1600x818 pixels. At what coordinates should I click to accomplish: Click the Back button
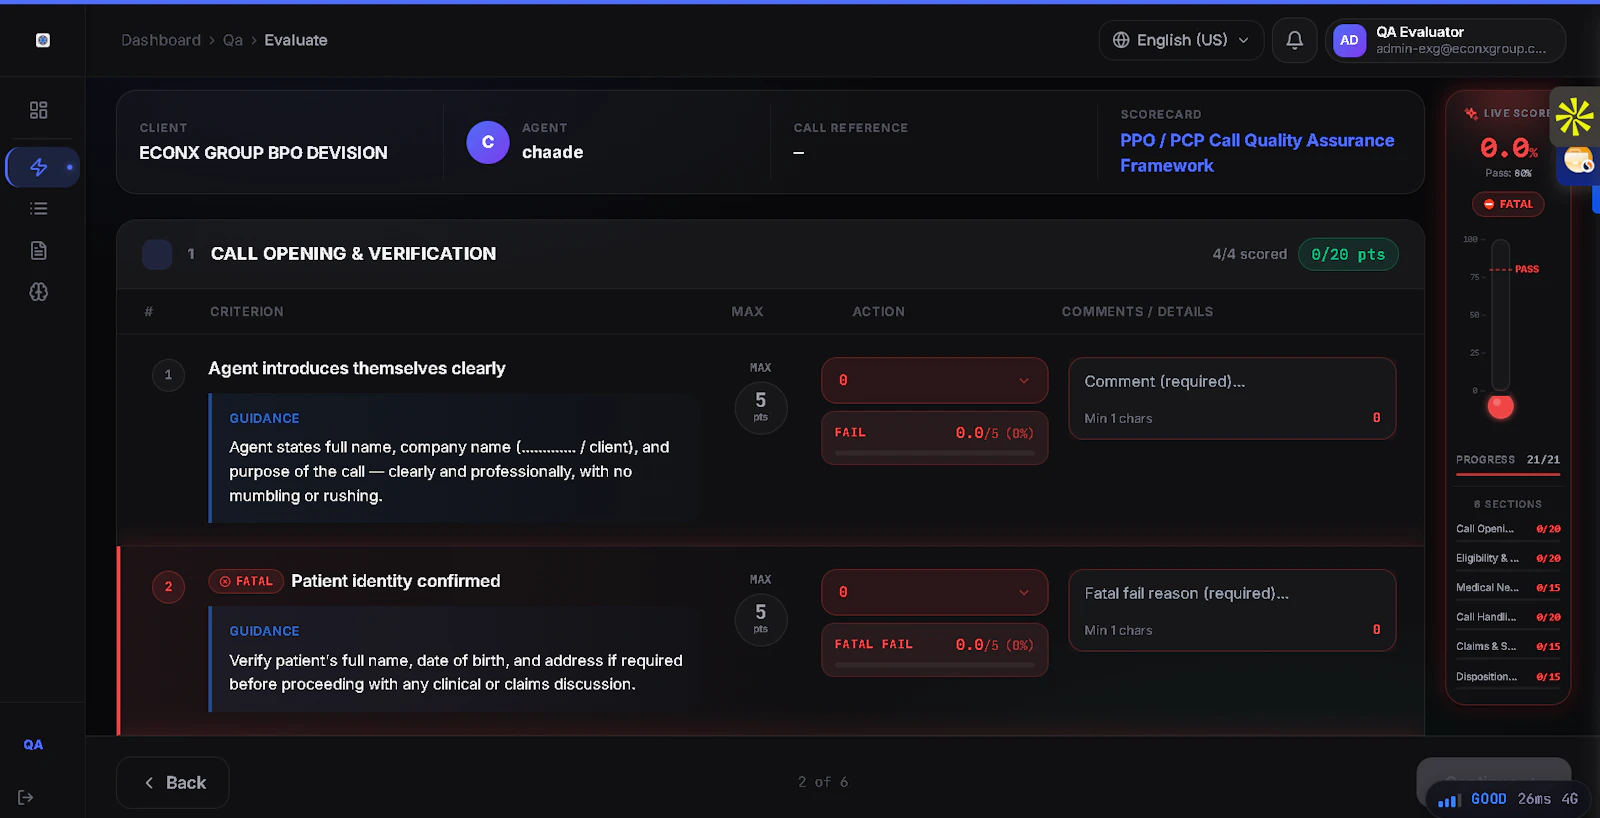click(x=173, y=782)
